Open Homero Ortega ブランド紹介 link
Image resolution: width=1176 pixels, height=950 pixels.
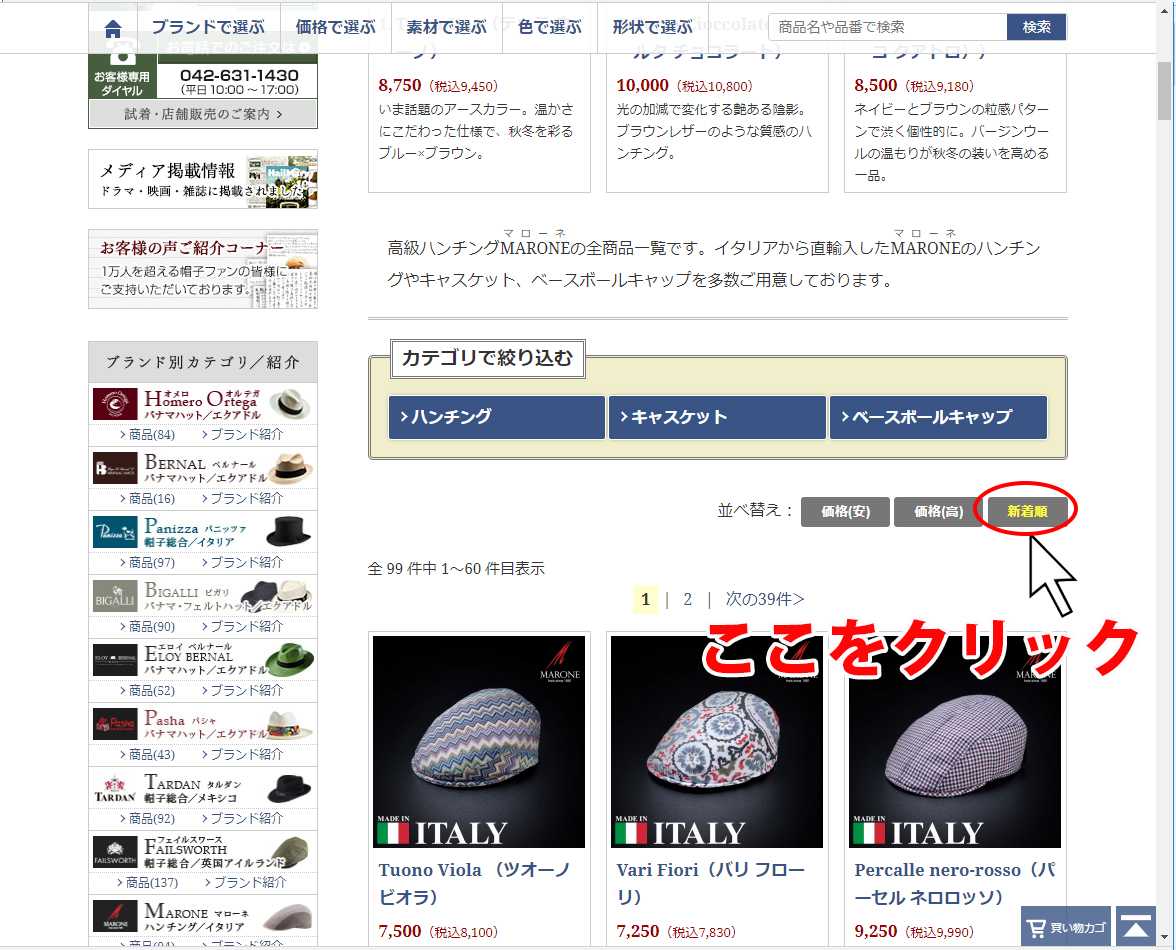click(x=242, y=435)
